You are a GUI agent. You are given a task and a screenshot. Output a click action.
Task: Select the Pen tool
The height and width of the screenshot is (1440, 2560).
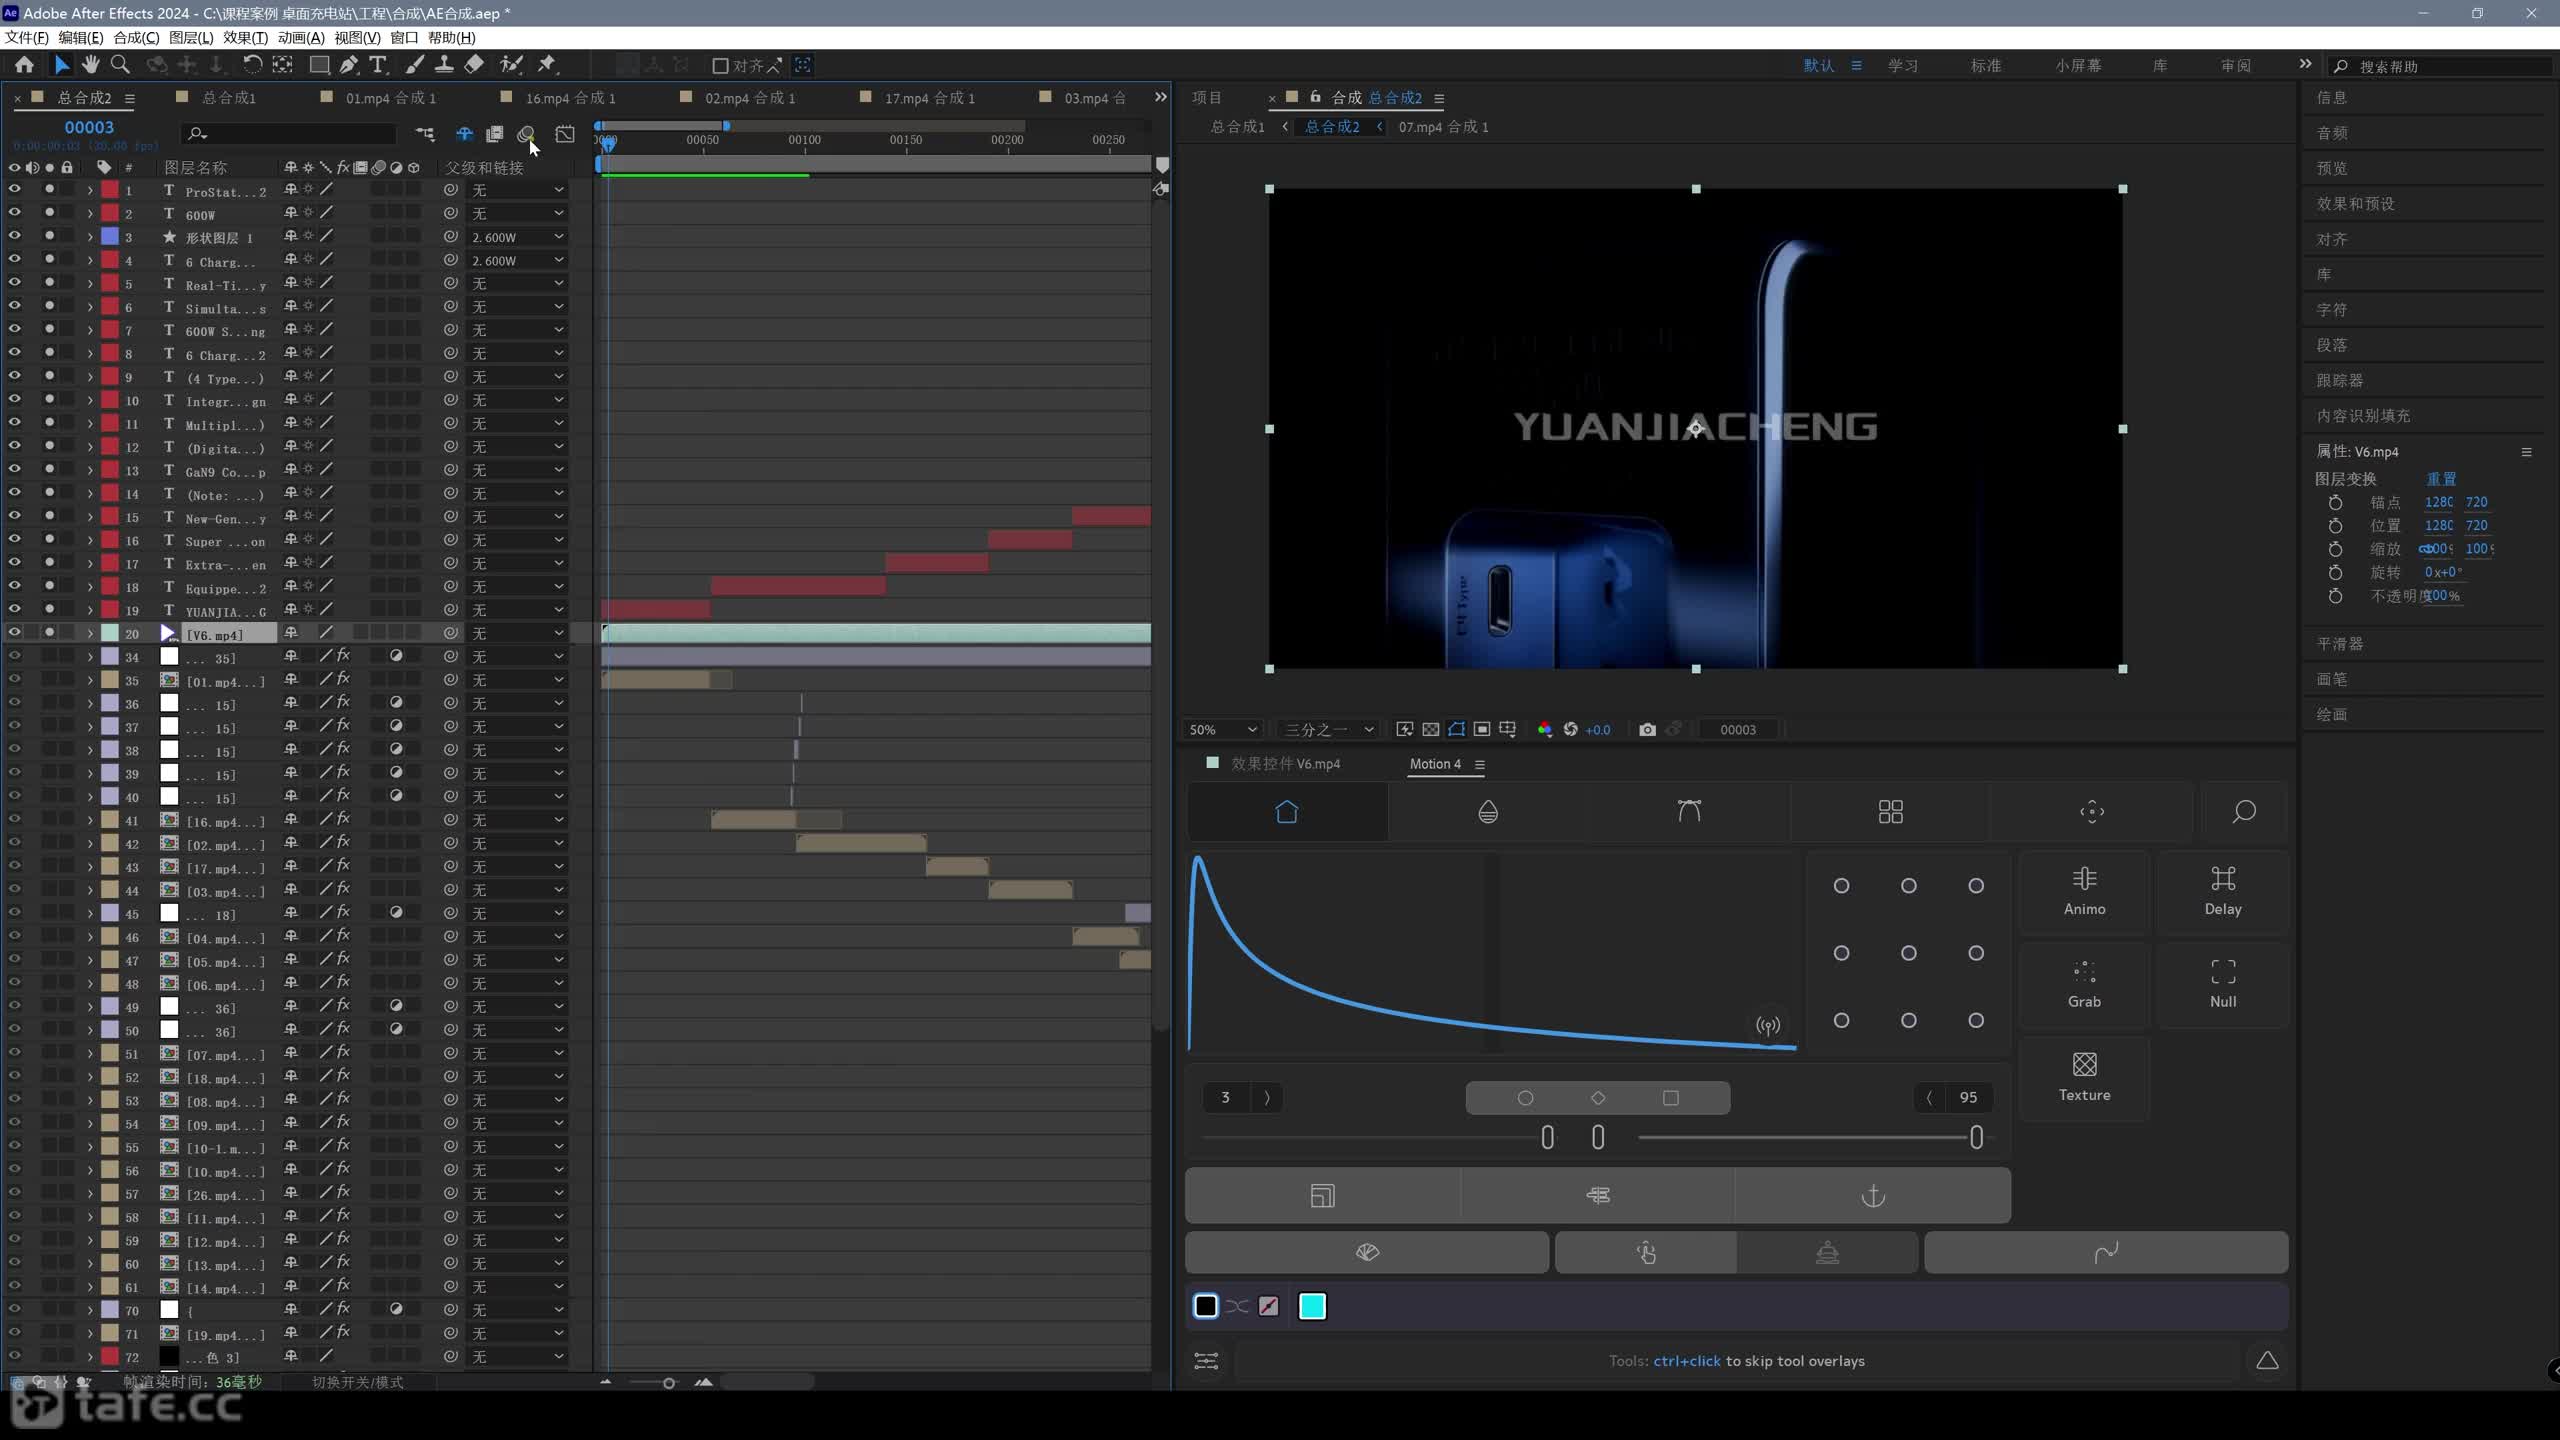[348, 64]
